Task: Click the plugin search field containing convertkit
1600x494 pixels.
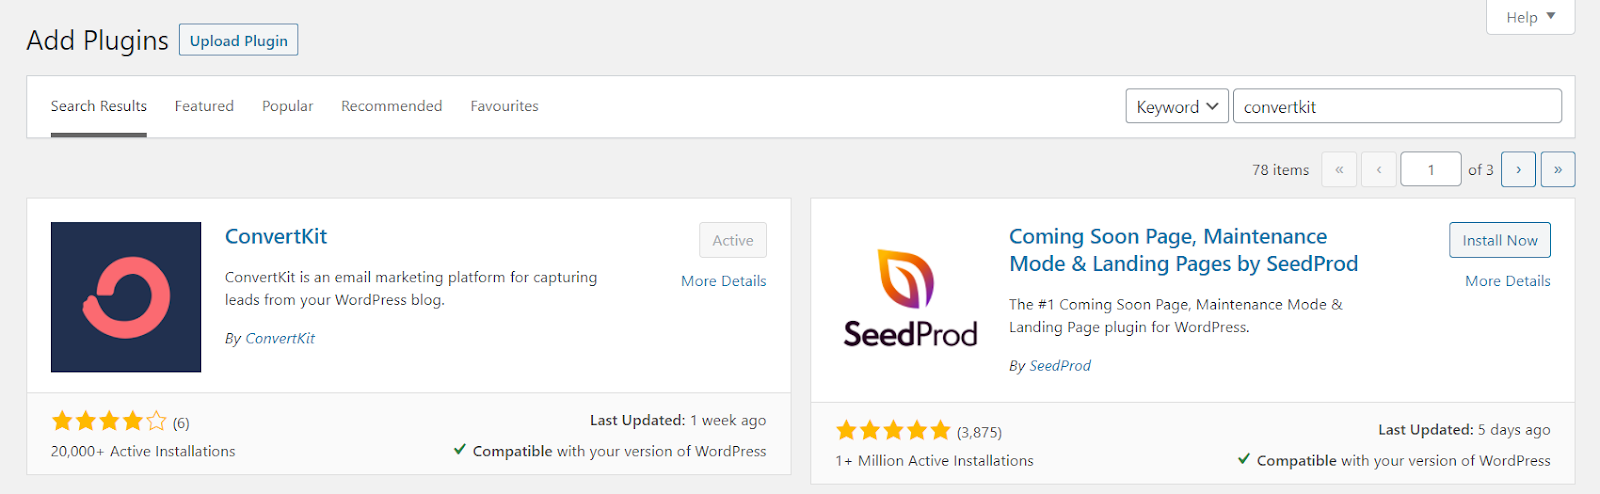Action: tap(1396, 106)
